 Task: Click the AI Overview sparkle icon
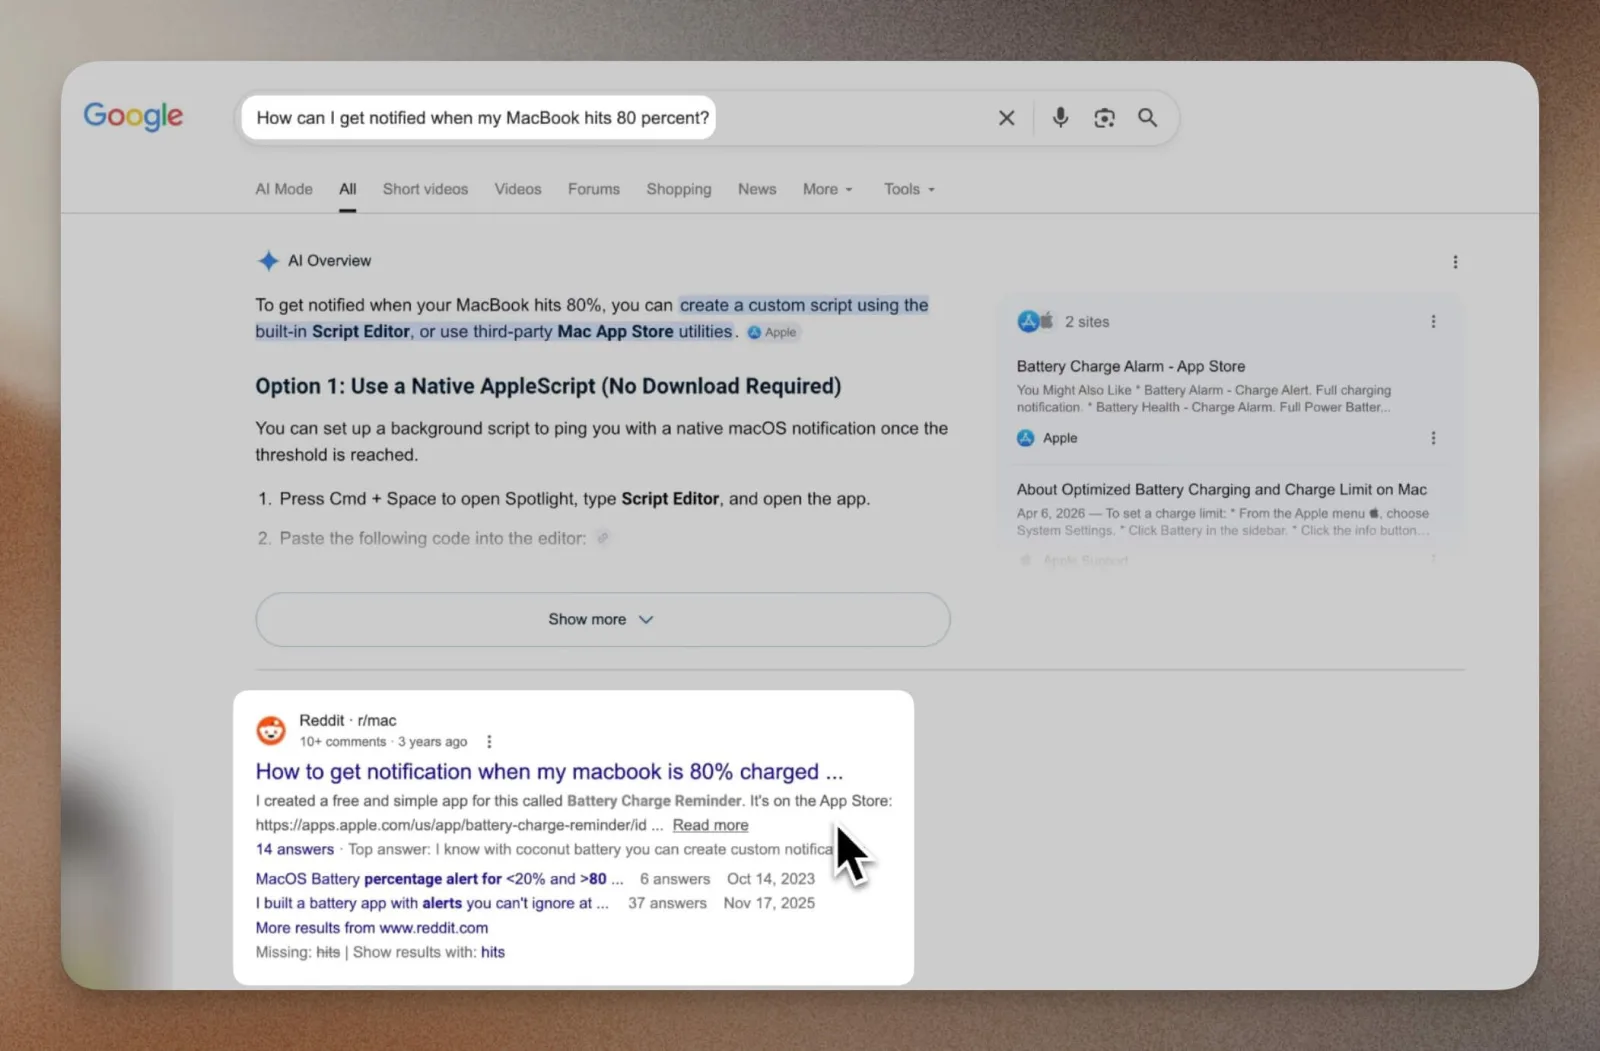(268, 261)
